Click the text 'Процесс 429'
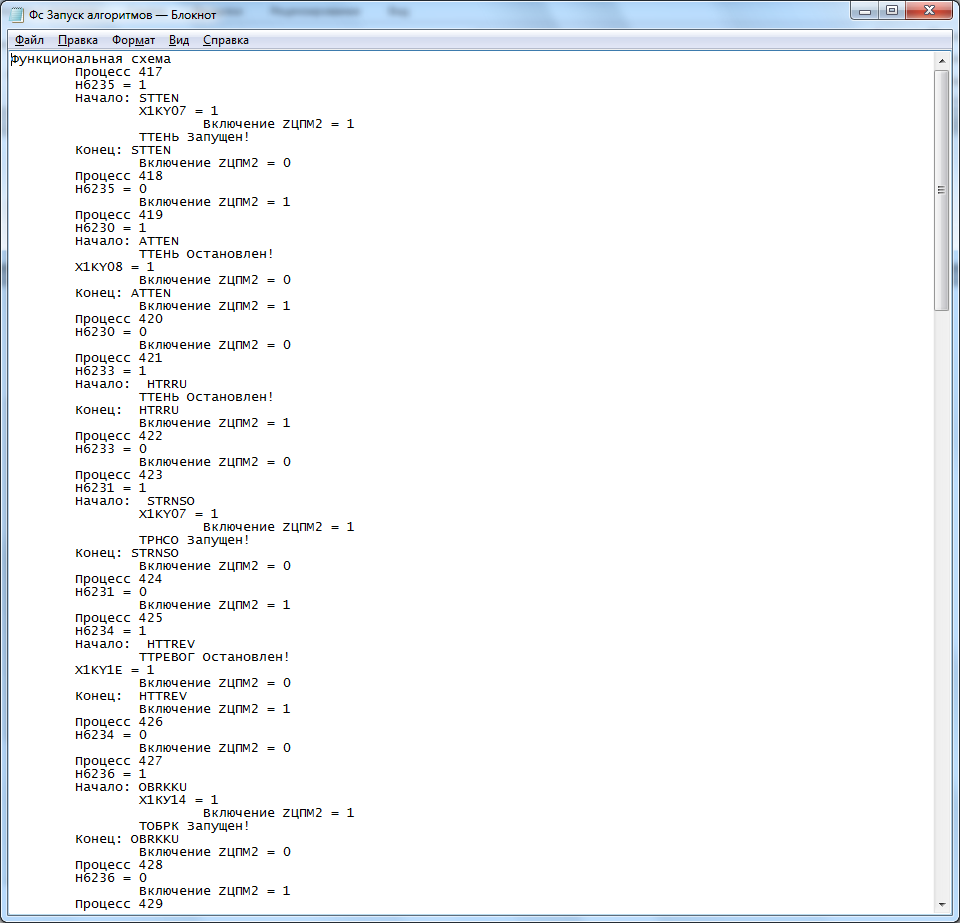The width and height of the screenshot is (960, 923). point(119,904)
